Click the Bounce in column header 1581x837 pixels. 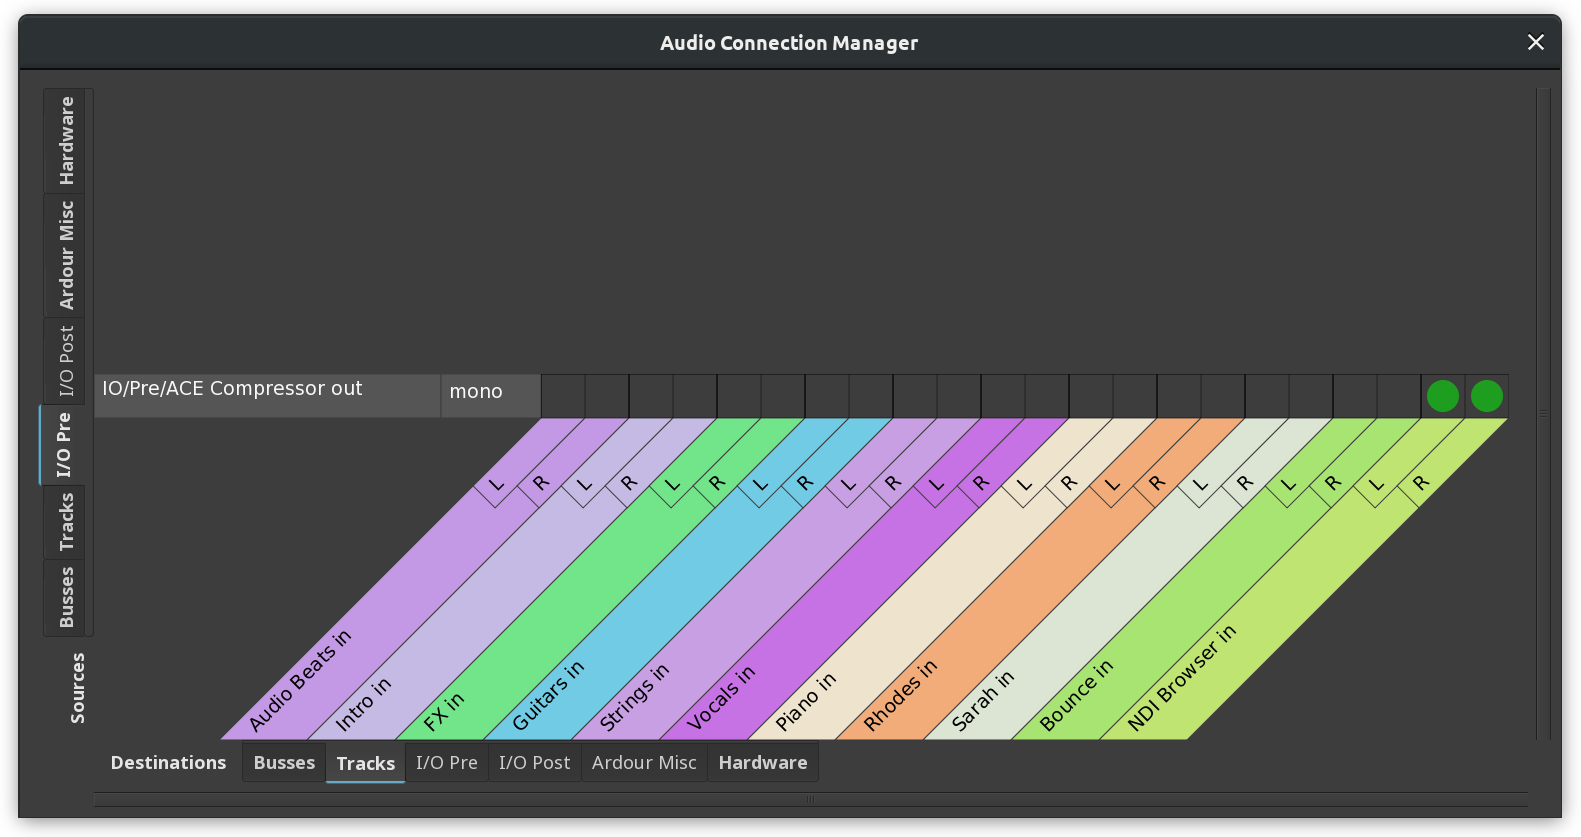click(x=1076, y=696)
